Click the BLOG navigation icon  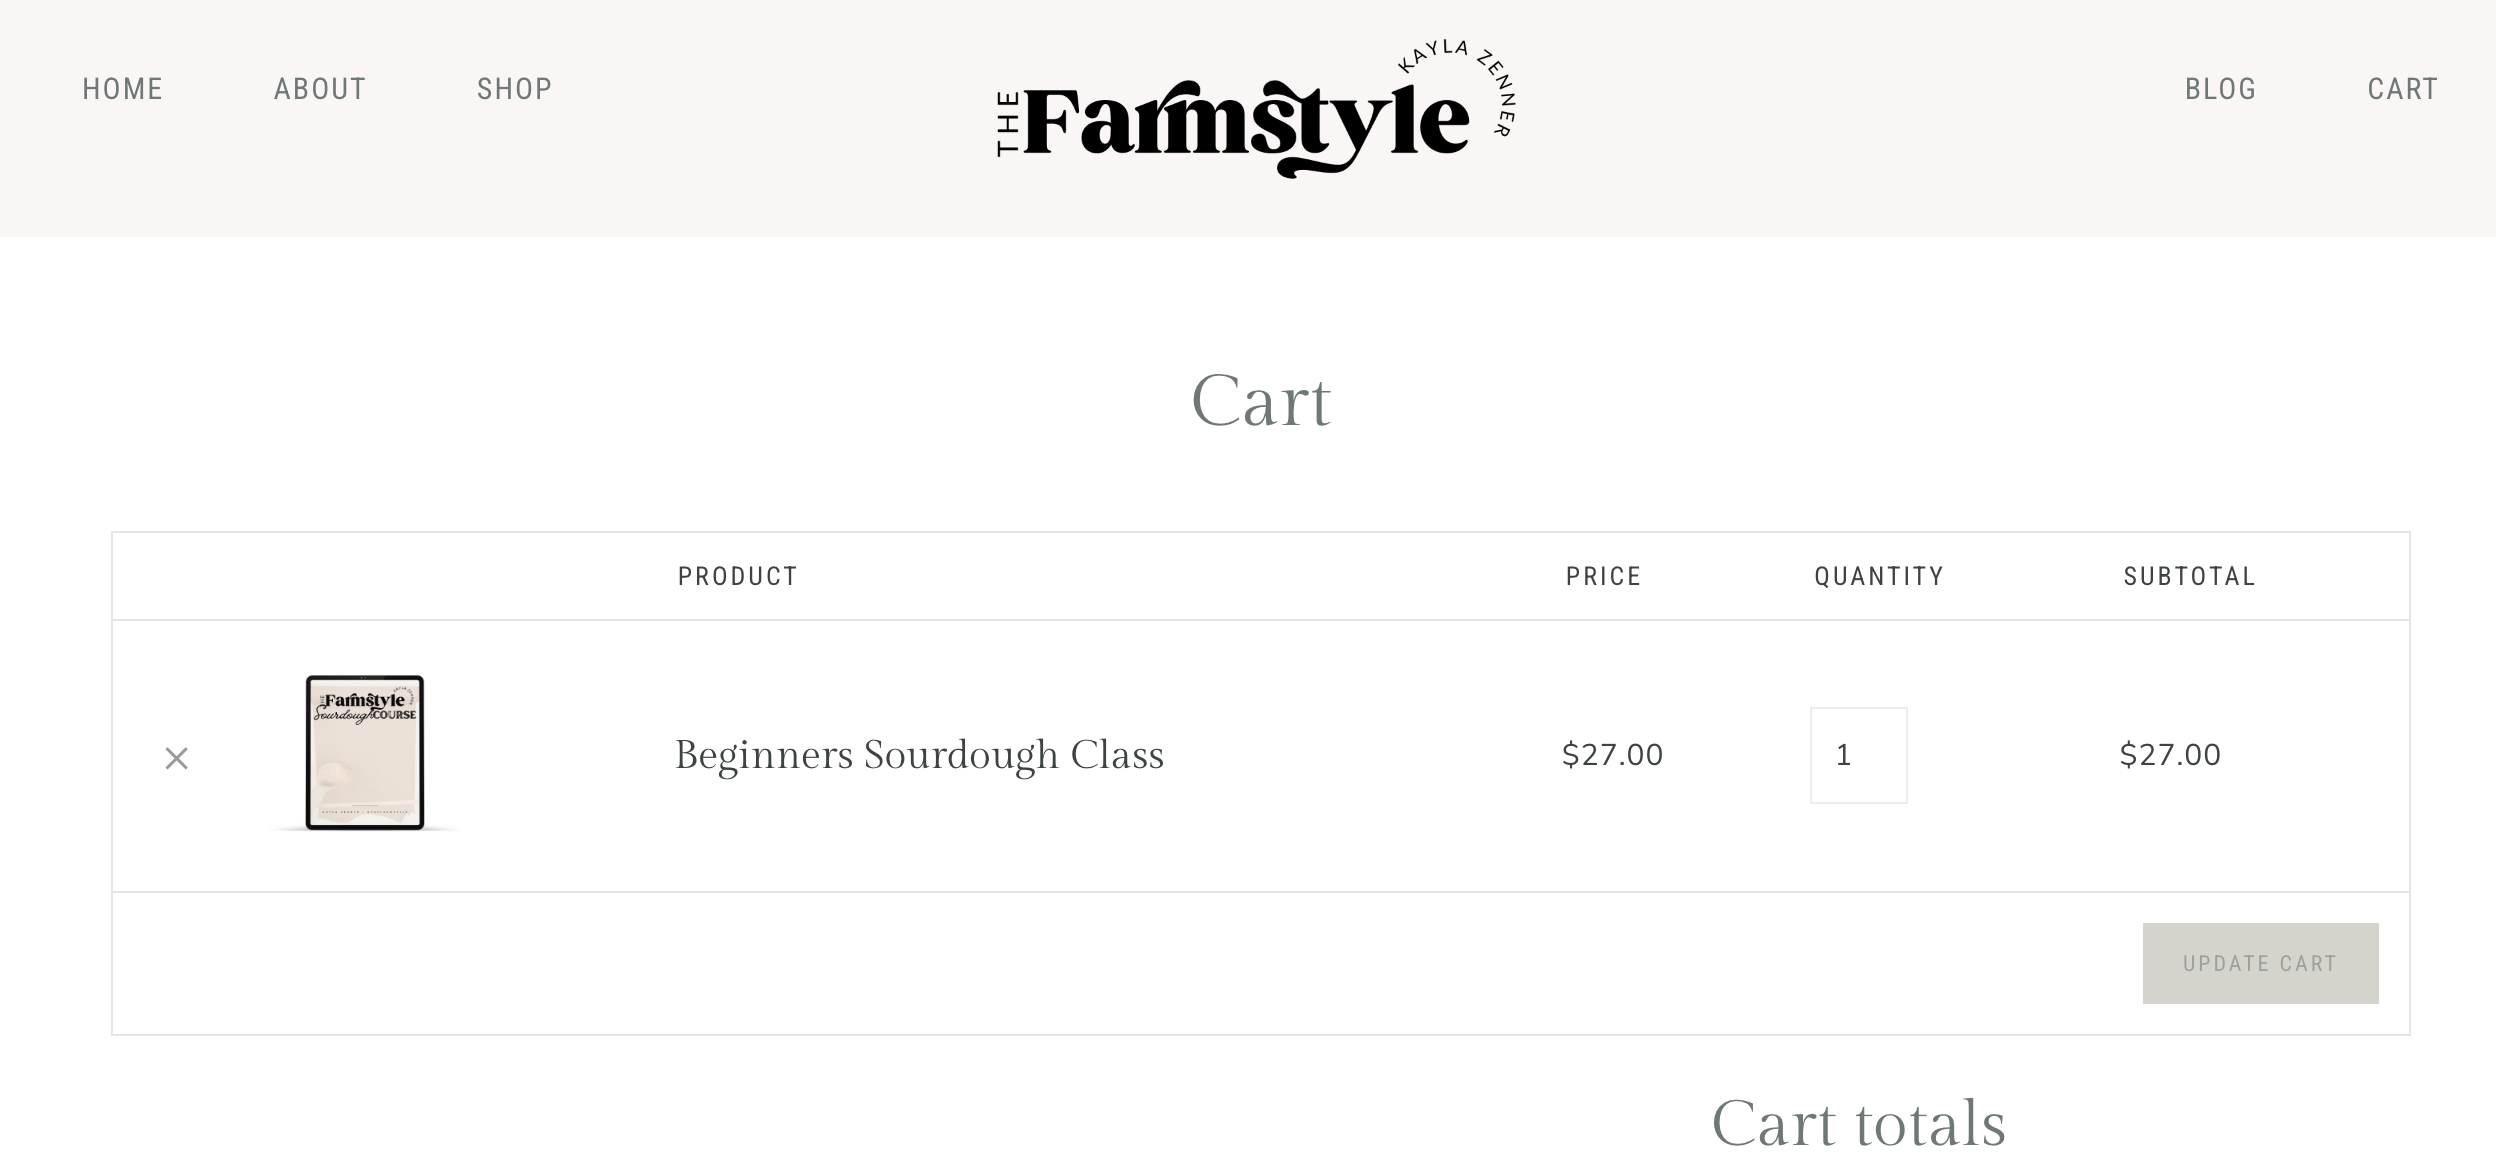tap(2219, 89)
